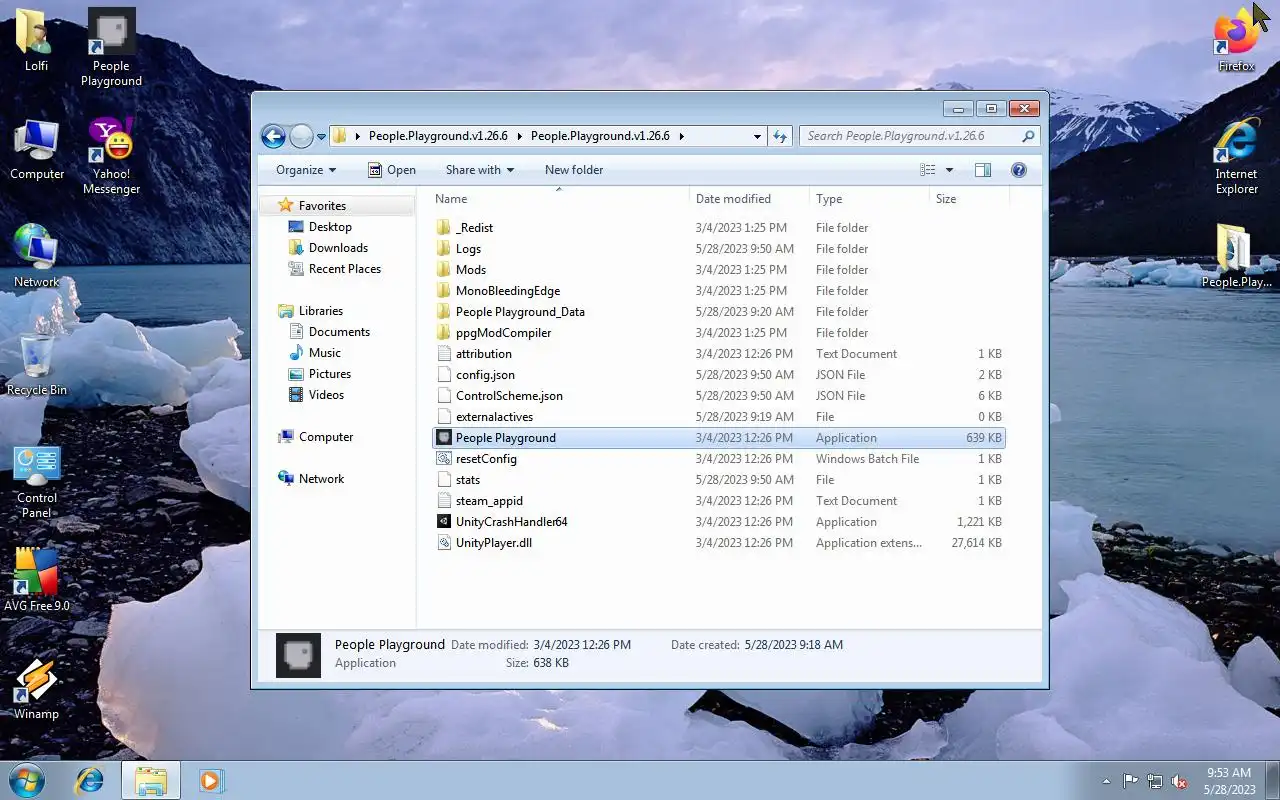The height and width of the screenshot is (800, 1280).
Task: Open the recent pages dropdown arrow
Action: (x=322, y=136)
